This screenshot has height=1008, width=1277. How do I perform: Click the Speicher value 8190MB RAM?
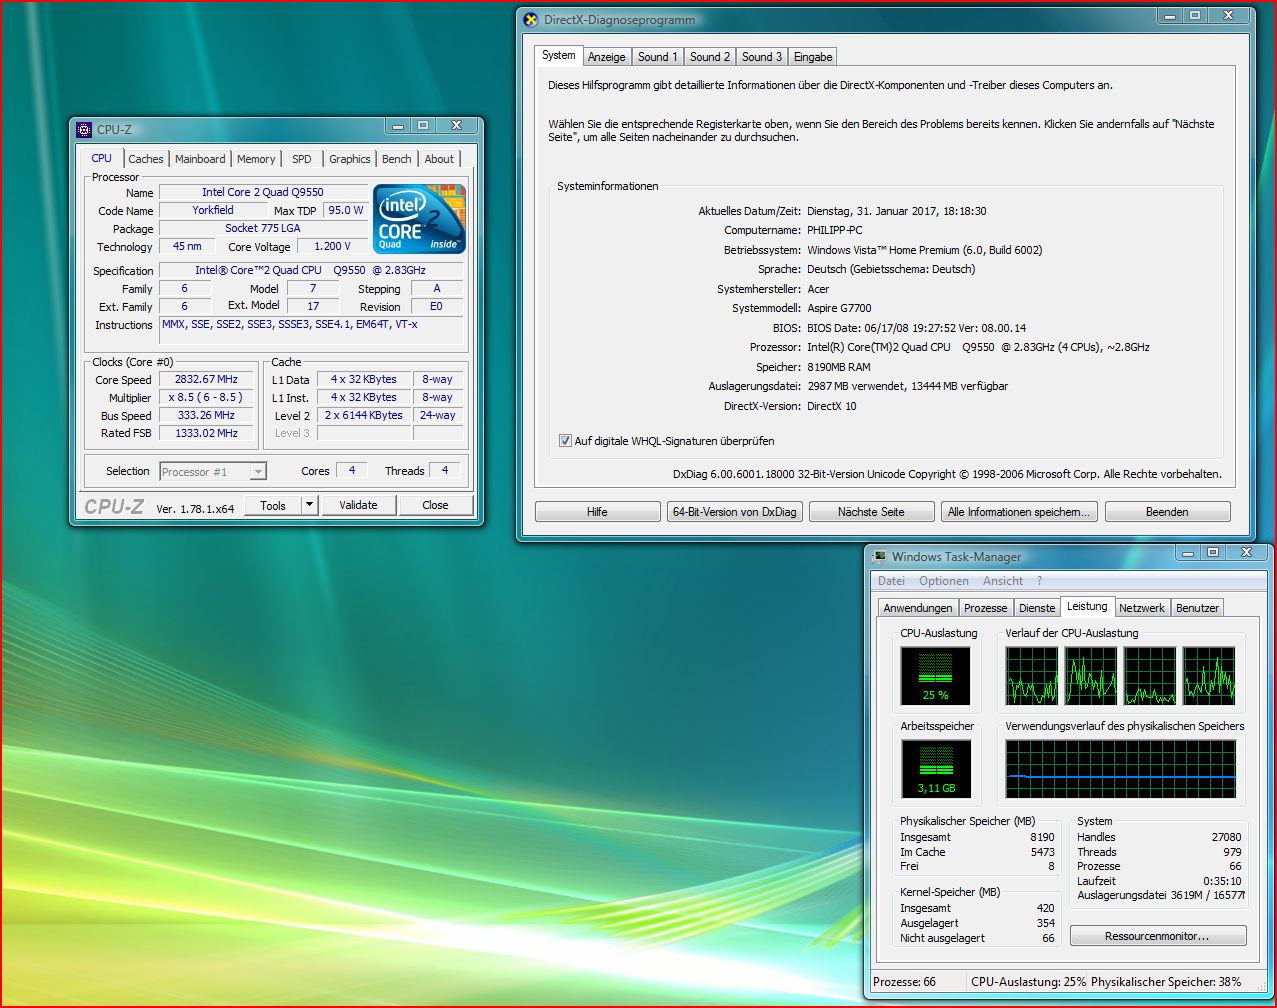(x=839, y=367)
